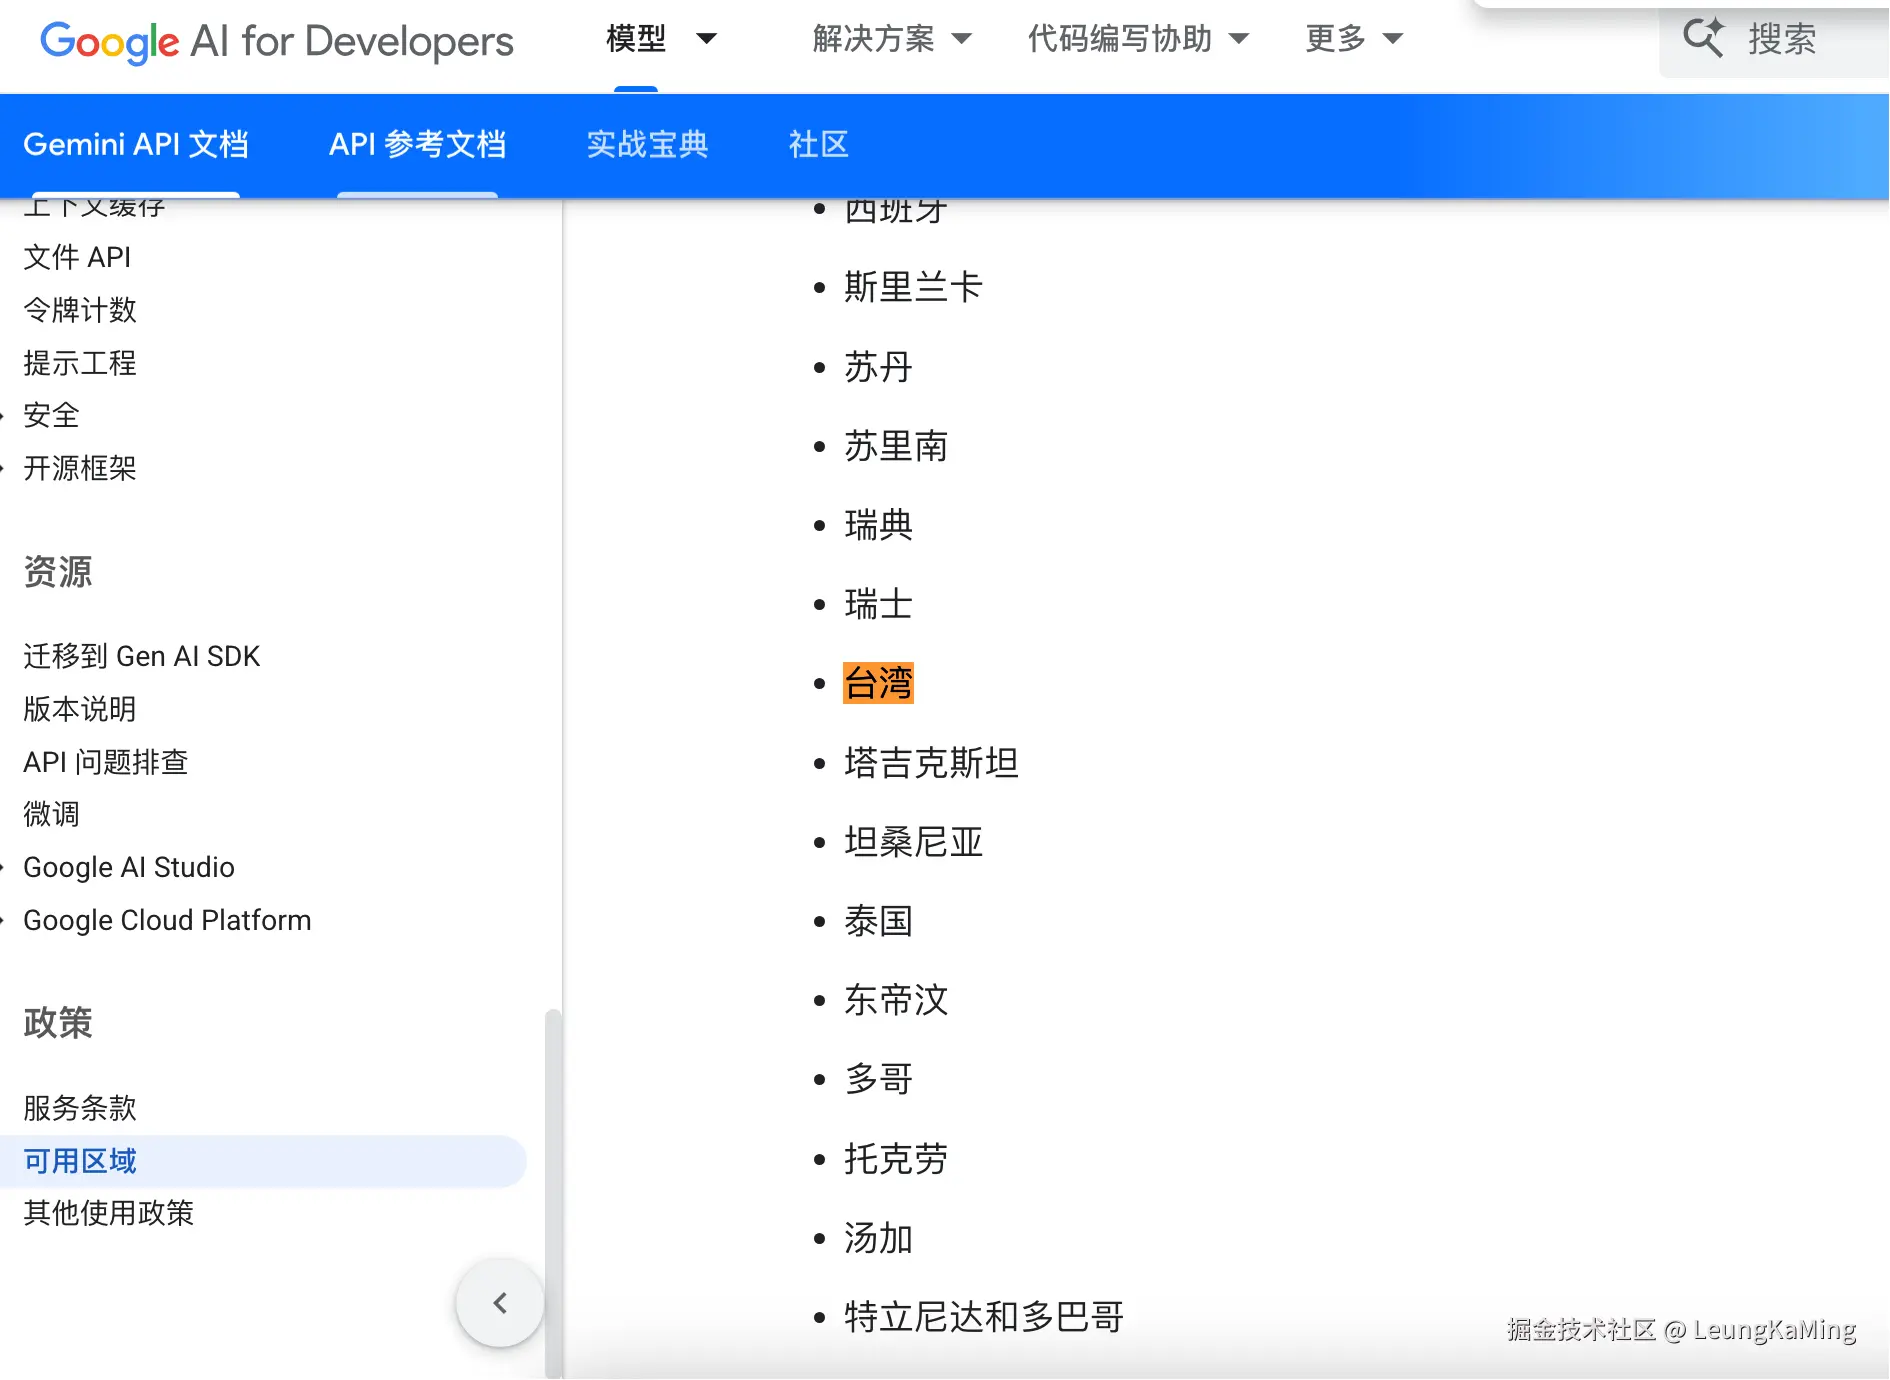Open the 服务条款 page
This screenshot has height=1380, width=1890.
pos(78,1107)
